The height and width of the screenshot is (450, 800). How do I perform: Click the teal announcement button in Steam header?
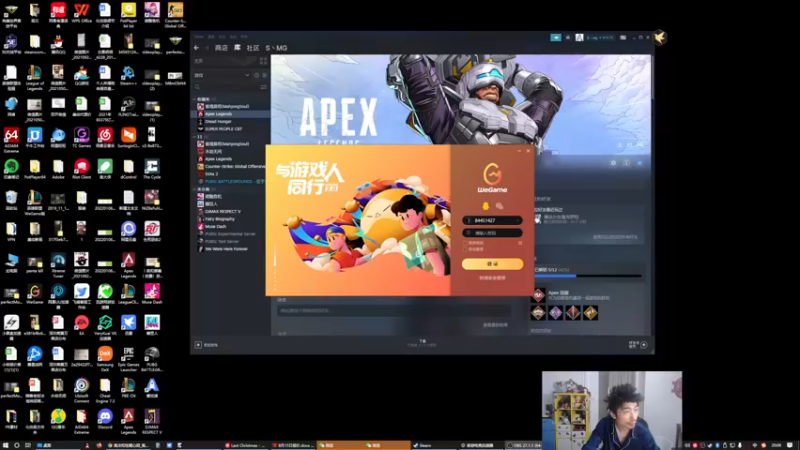coord(556,37)
